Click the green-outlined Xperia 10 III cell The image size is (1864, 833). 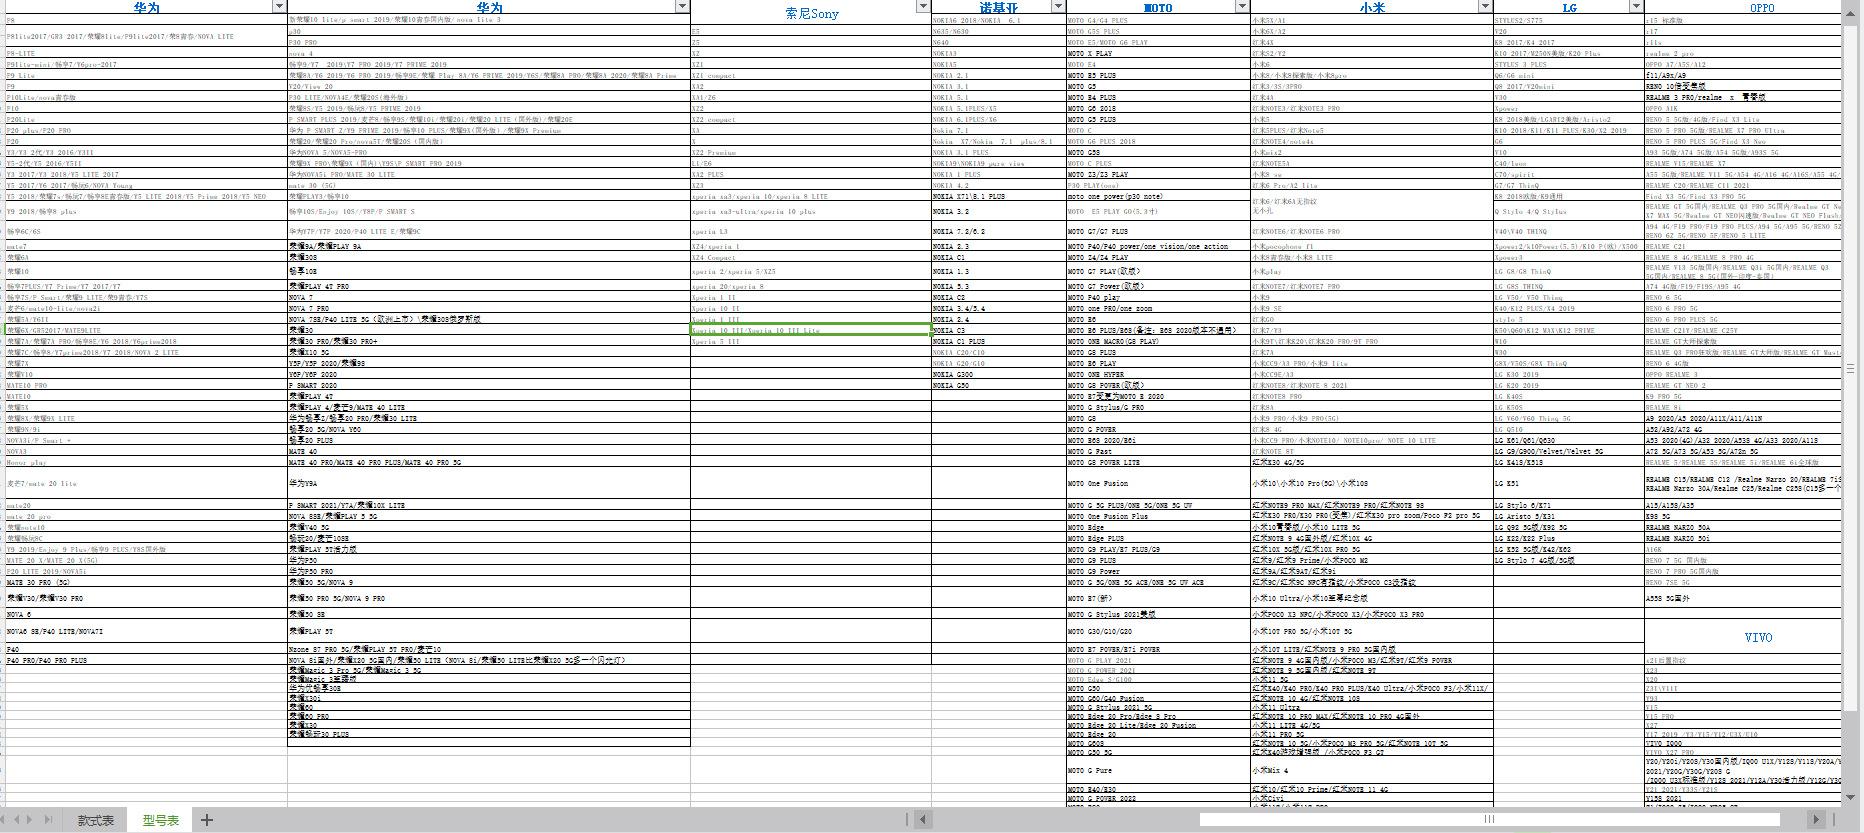[x=810, y=330]
